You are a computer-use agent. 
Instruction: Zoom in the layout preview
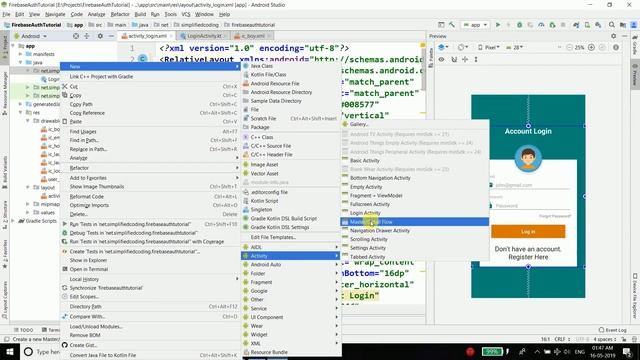591,47
